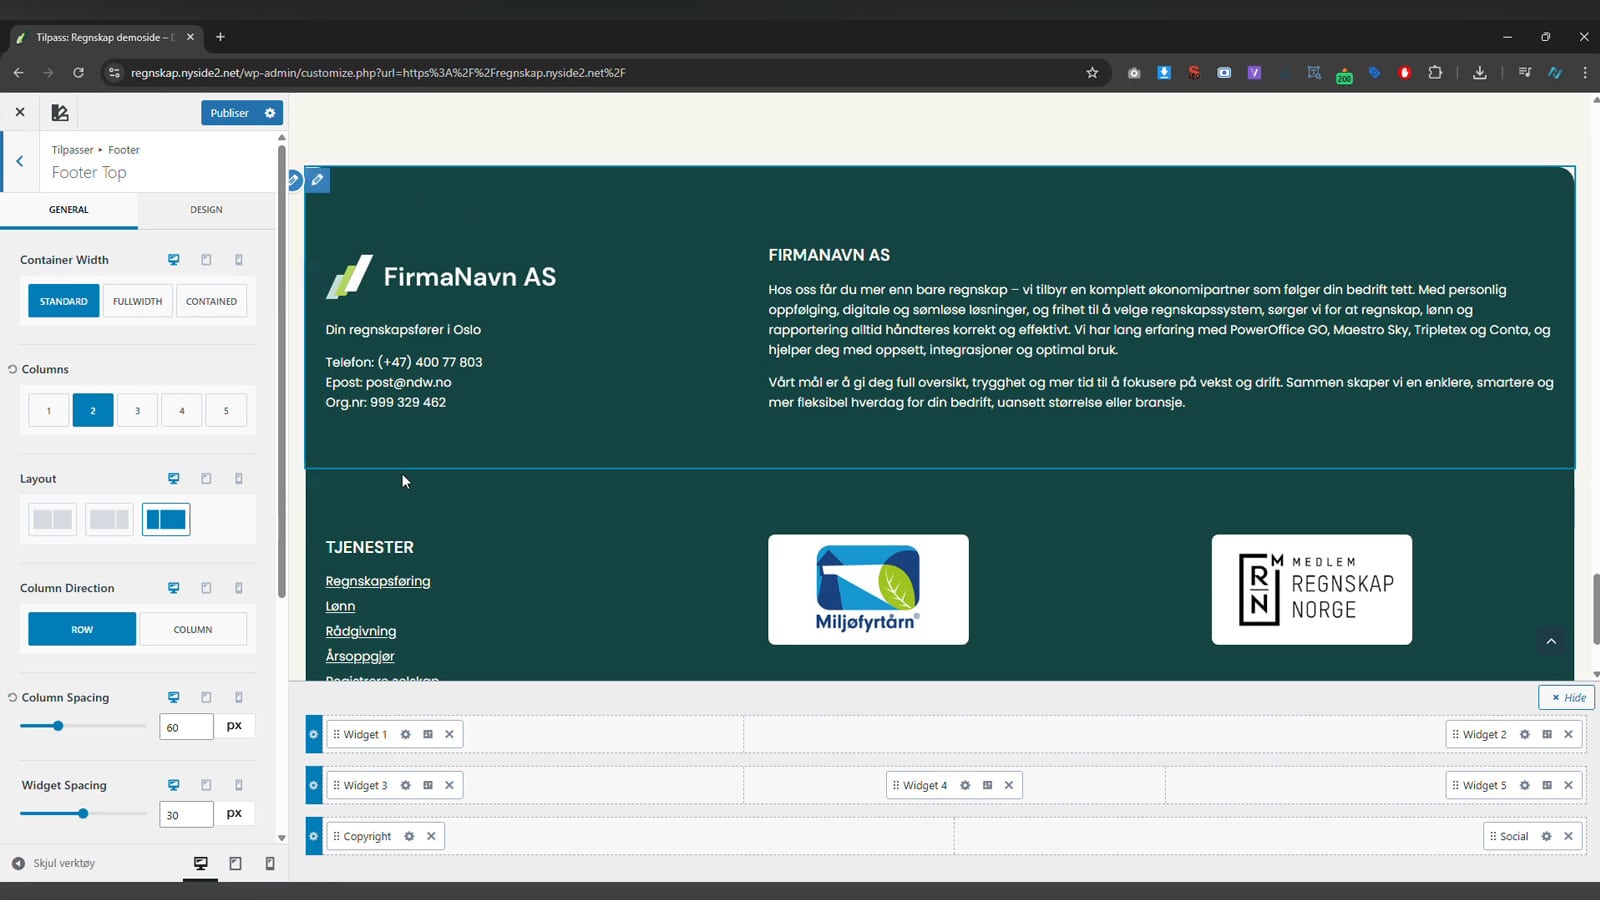This screenshot has width=1600, height=900.
Task: Set container width to Contained
Action: pos(211,301)
